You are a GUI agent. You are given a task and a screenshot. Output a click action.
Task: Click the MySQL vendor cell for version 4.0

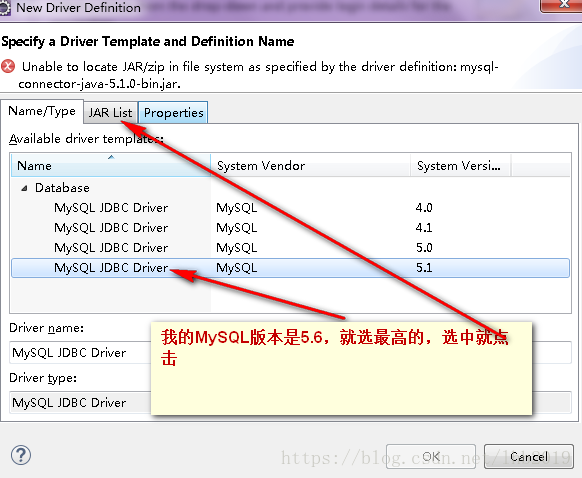[x=236, y=207]
